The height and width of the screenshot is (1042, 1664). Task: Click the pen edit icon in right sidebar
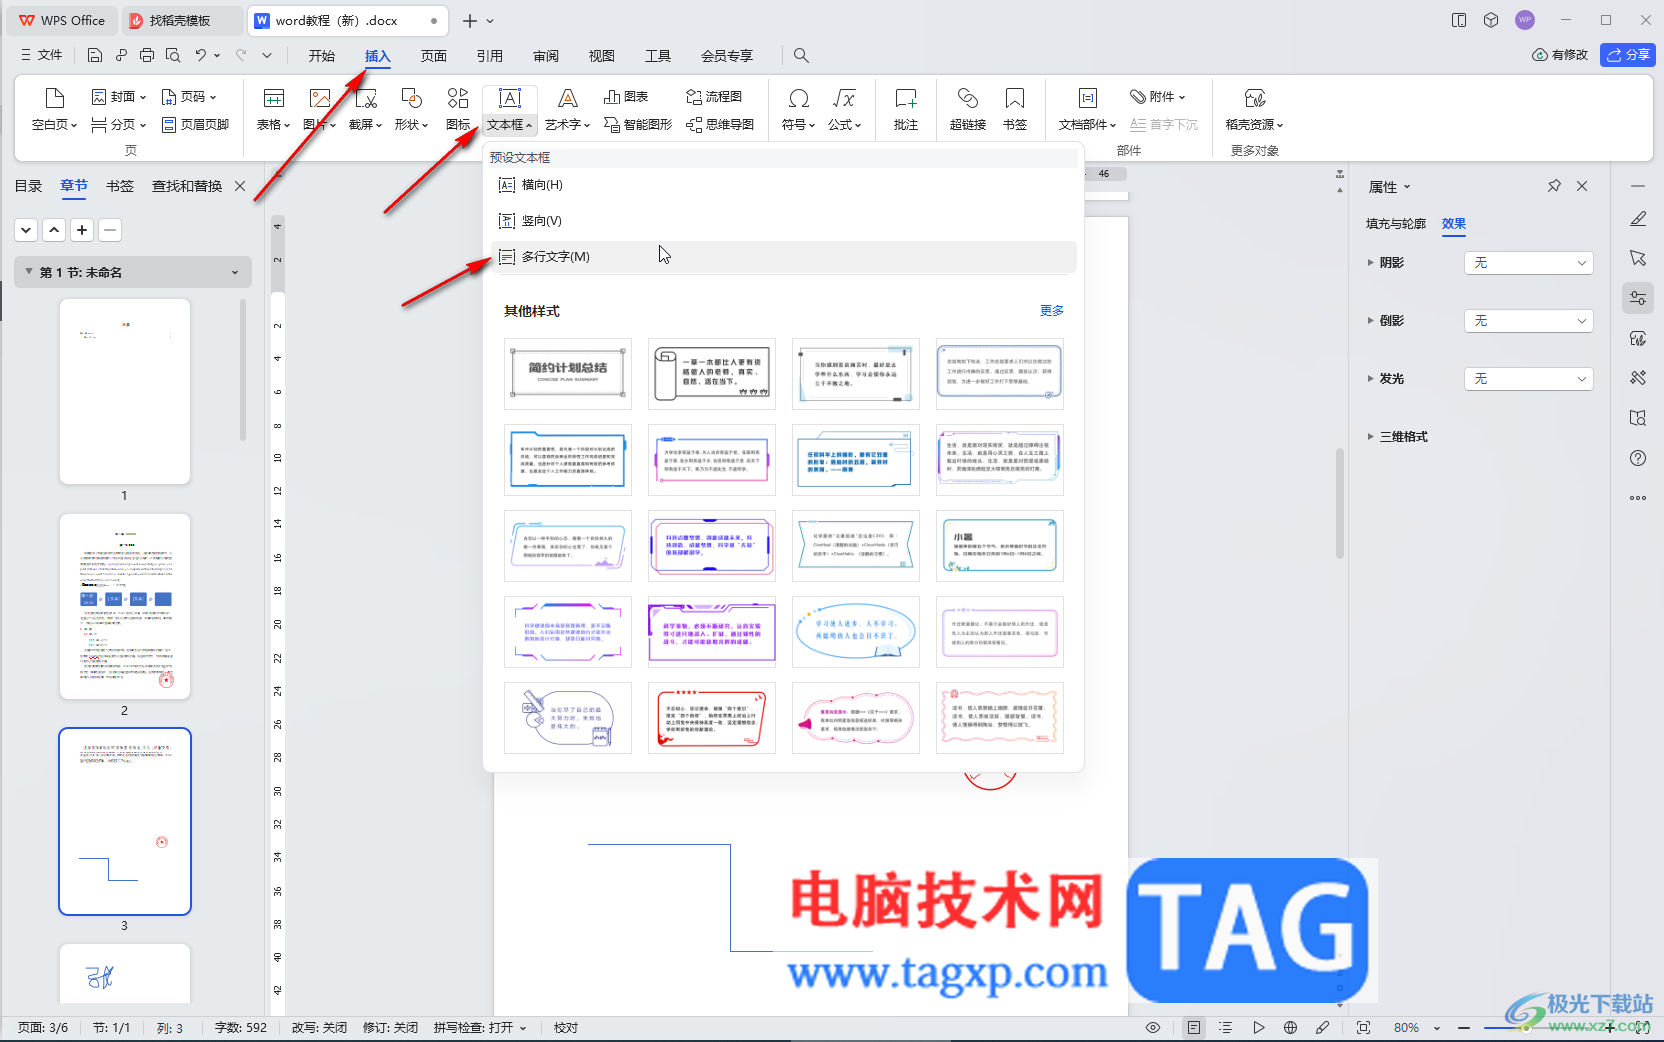(1638, 218)
